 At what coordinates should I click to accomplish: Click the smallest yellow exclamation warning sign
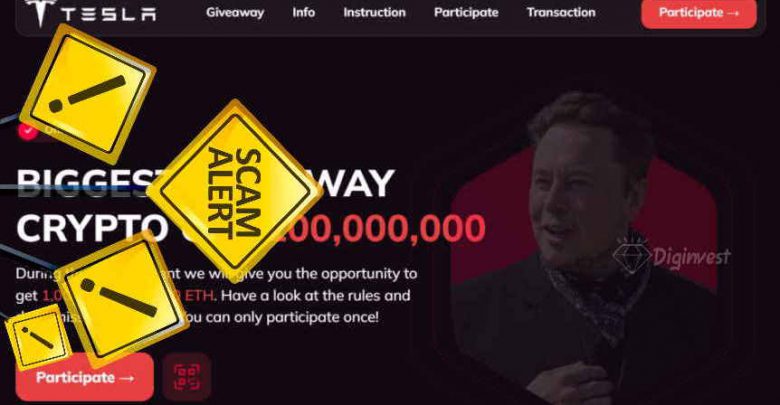[38, 338]
